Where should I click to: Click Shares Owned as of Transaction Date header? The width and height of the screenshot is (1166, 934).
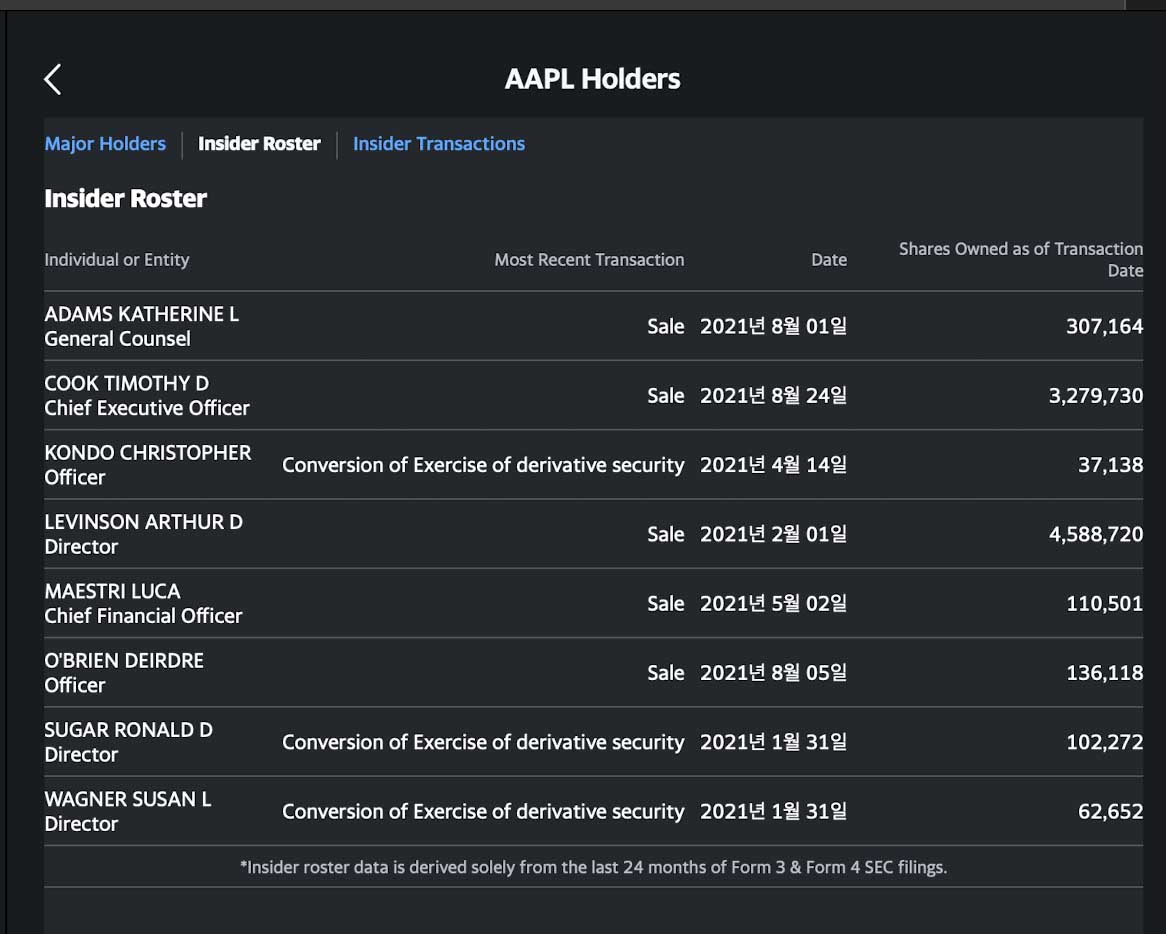(1021, 260)
